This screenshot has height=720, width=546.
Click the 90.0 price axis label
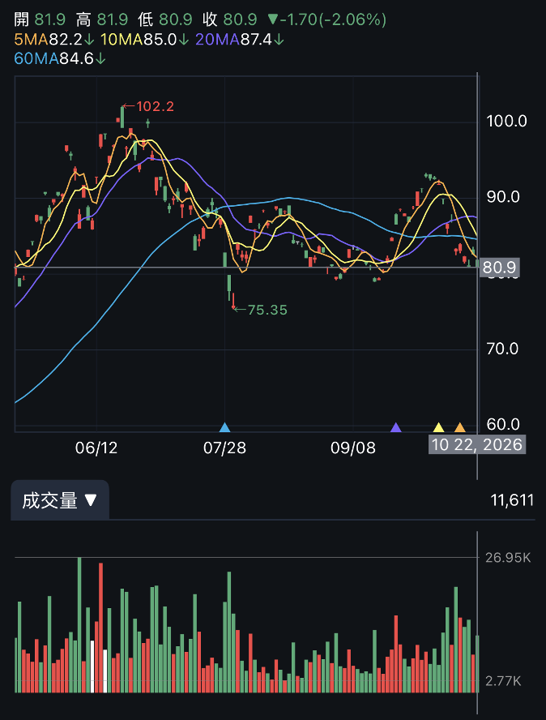point(503,197)
